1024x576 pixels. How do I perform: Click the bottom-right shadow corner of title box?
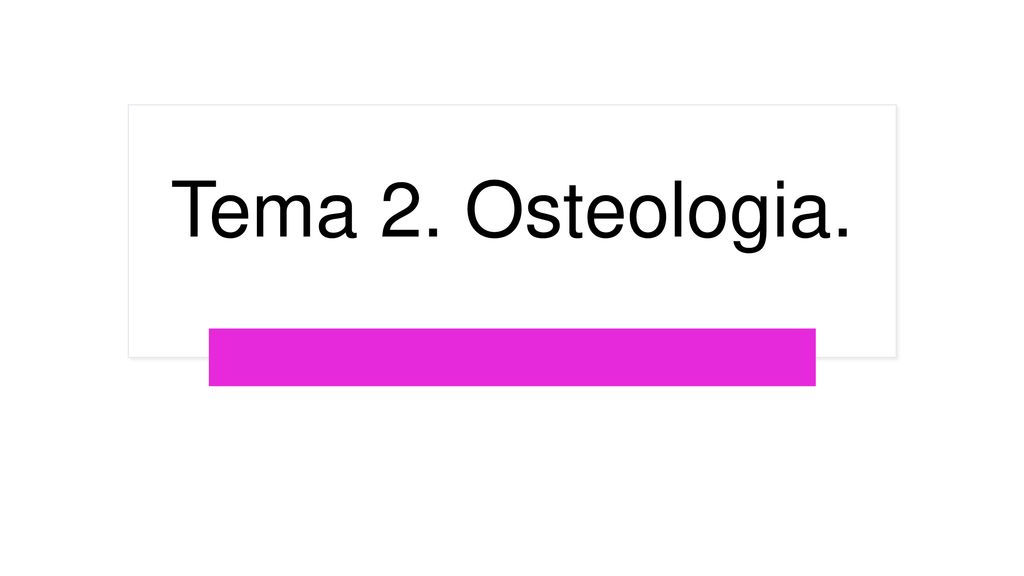click(x=896, y=357)
